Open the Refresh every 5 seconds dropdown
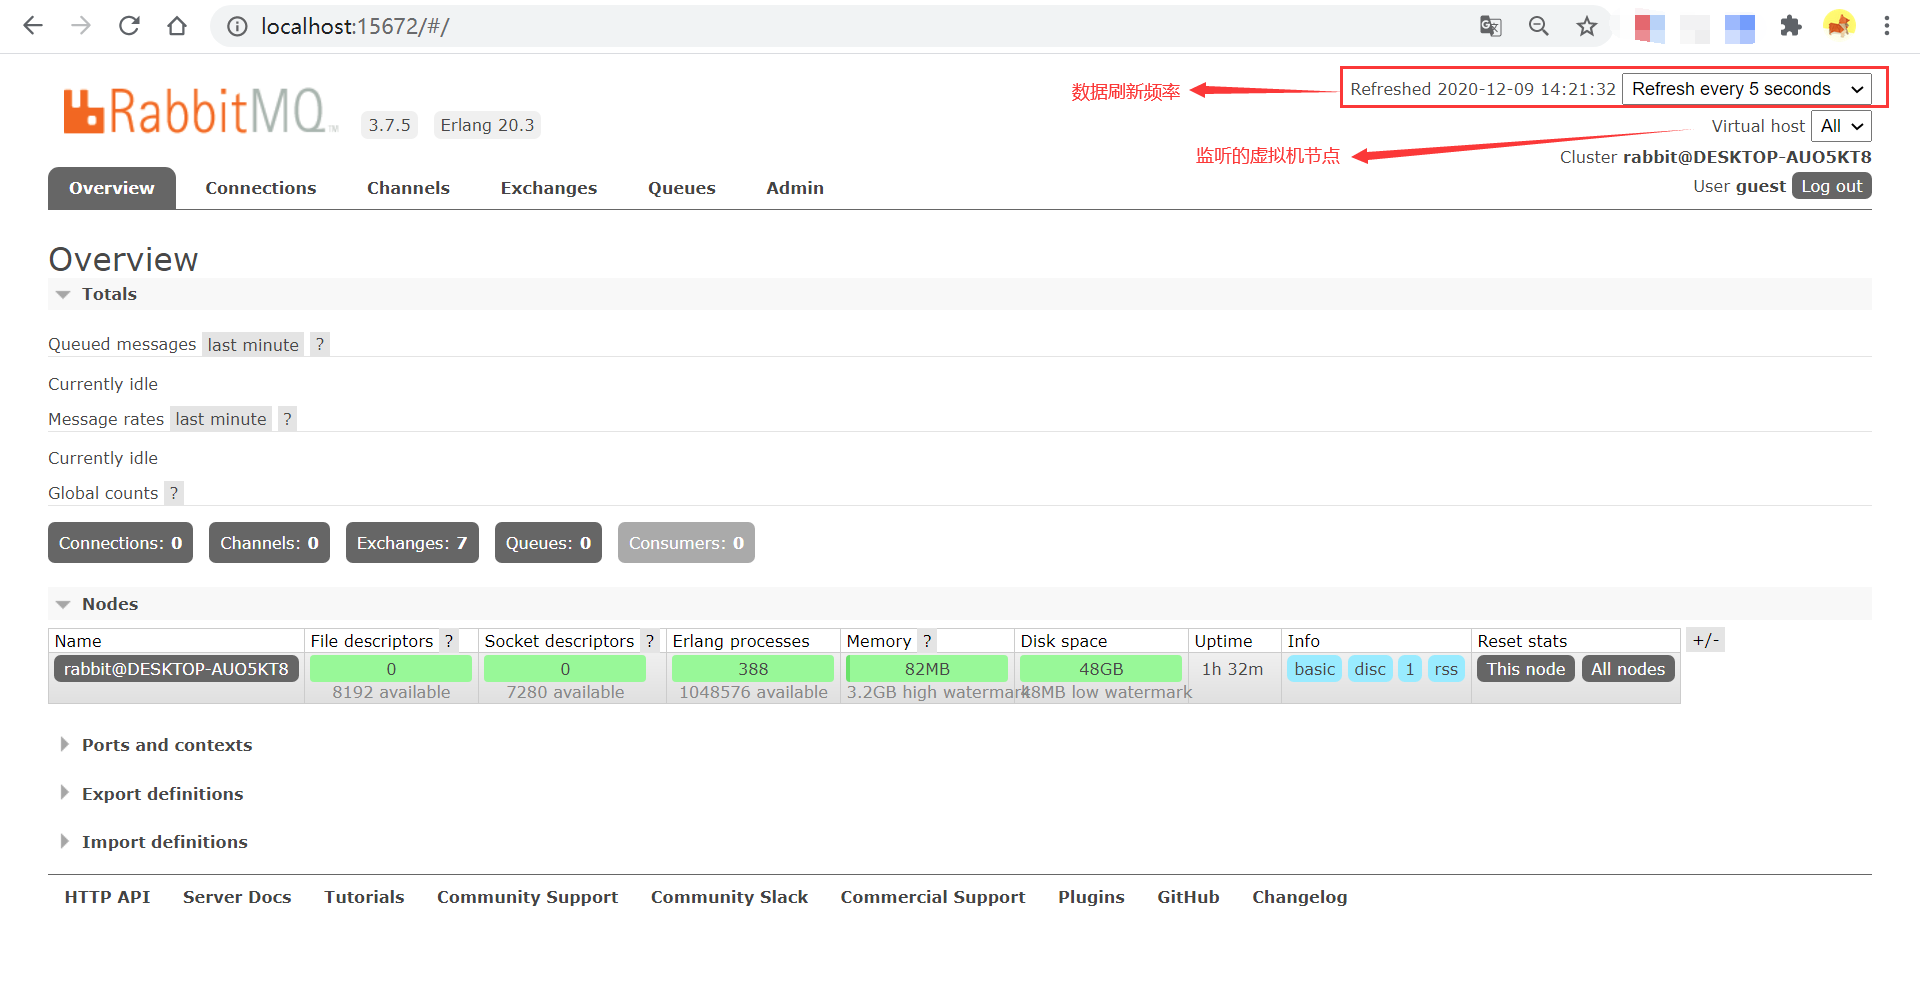 pyautogui.click(x=1747, y=89)
